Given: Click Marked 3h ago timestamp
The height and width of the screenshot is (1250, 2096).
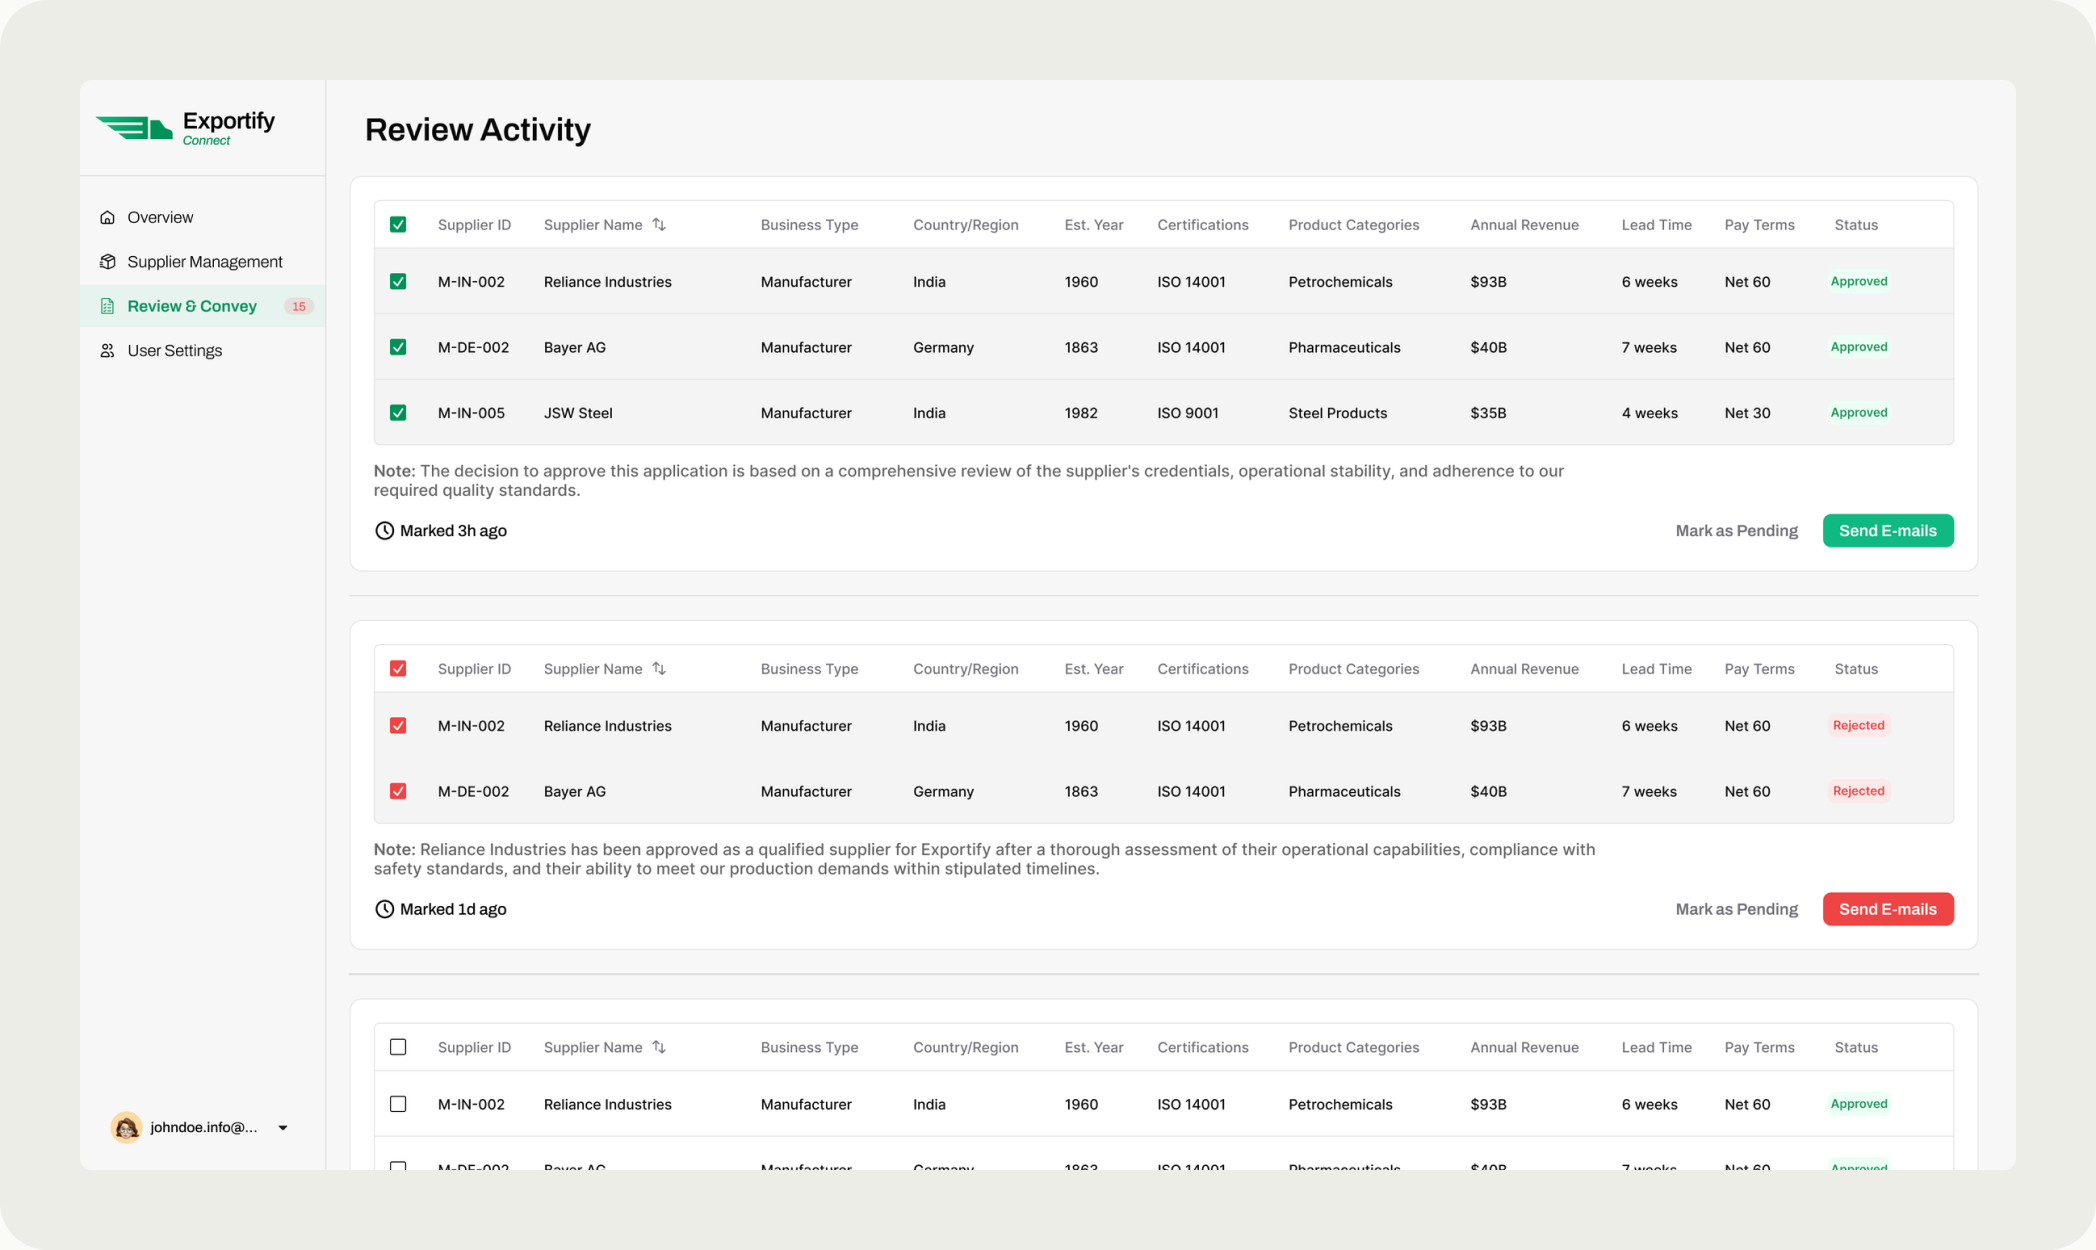Looking at the screenshot, I should pos(453,531).
